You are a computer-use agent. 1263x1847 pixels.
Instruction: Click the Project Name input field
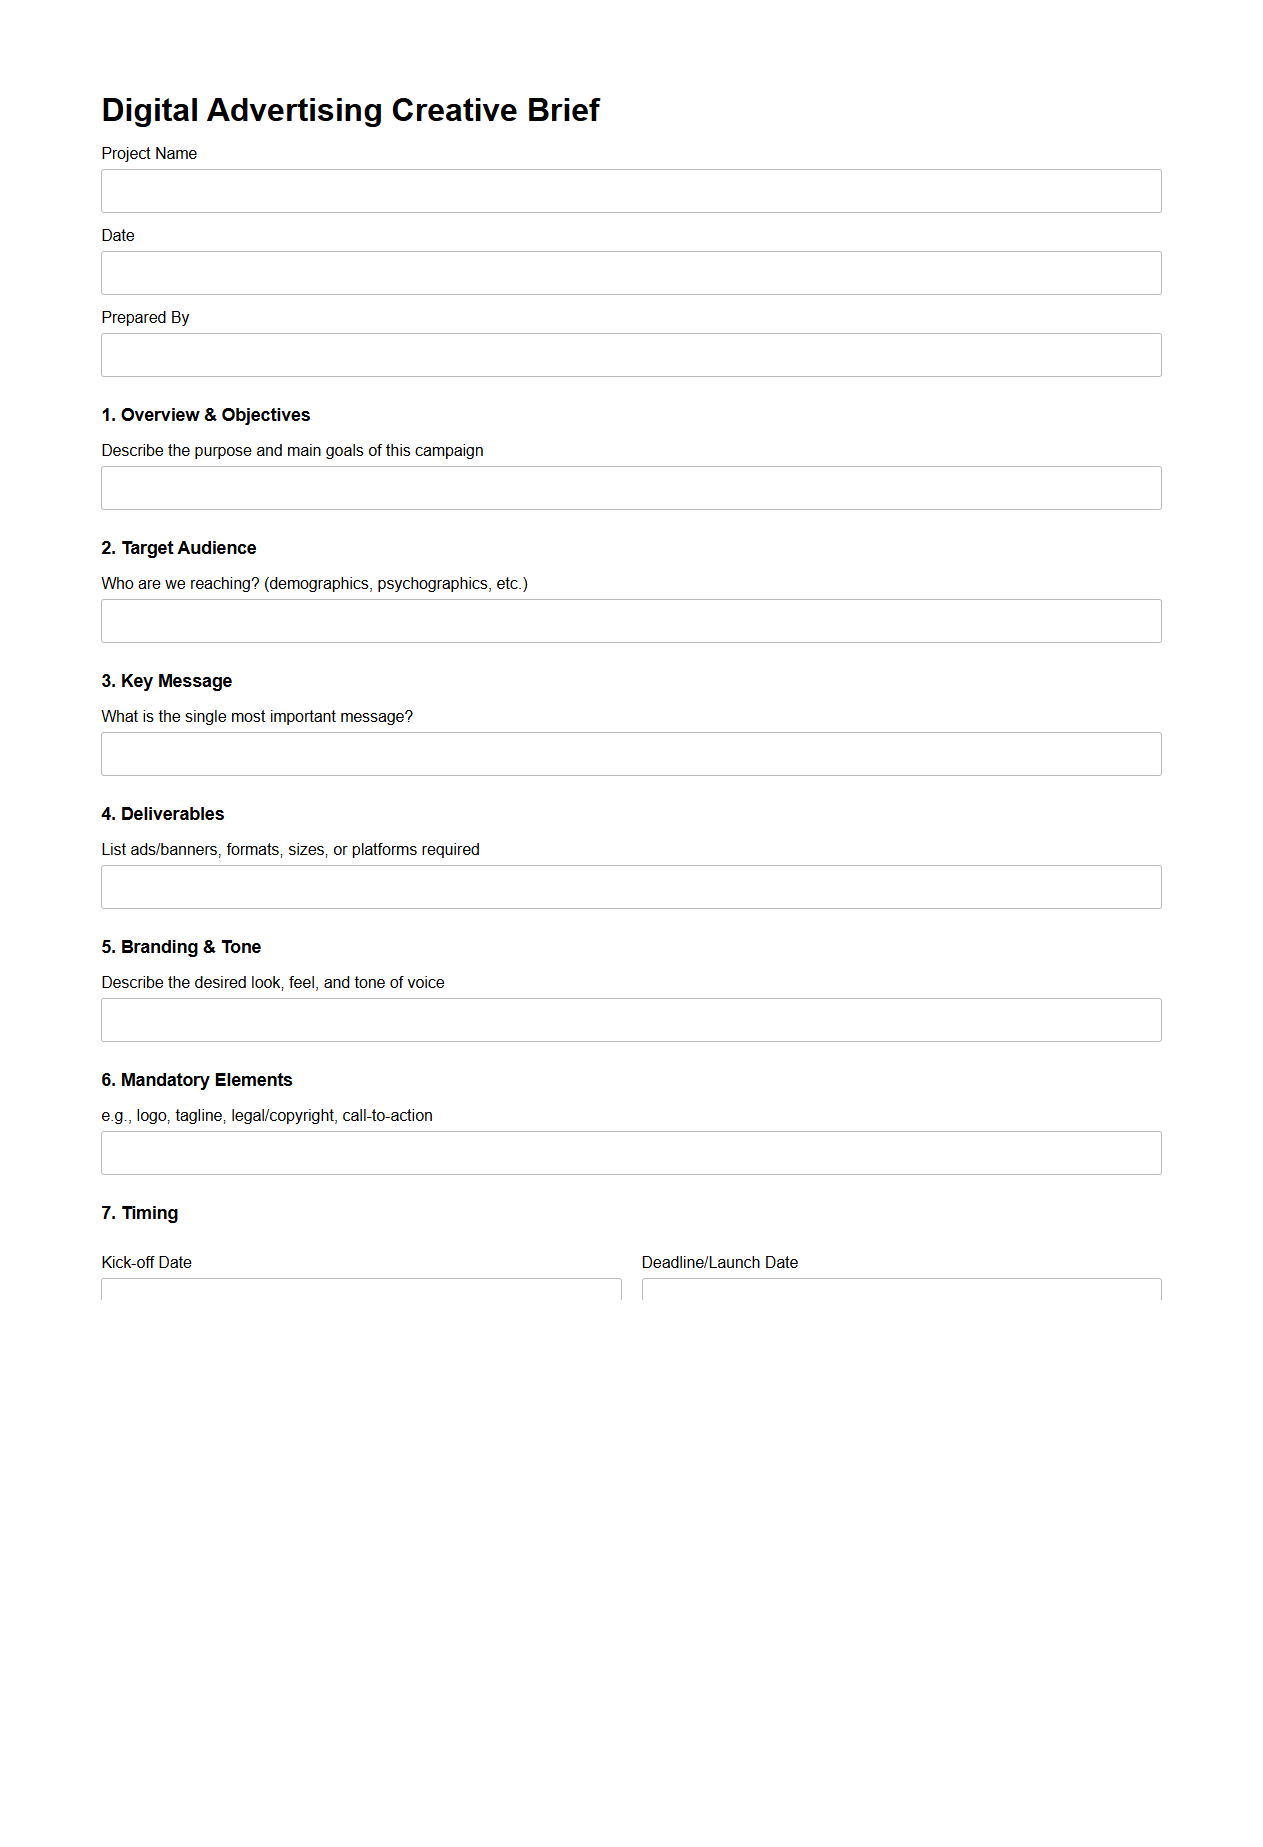tap(630, 191)
